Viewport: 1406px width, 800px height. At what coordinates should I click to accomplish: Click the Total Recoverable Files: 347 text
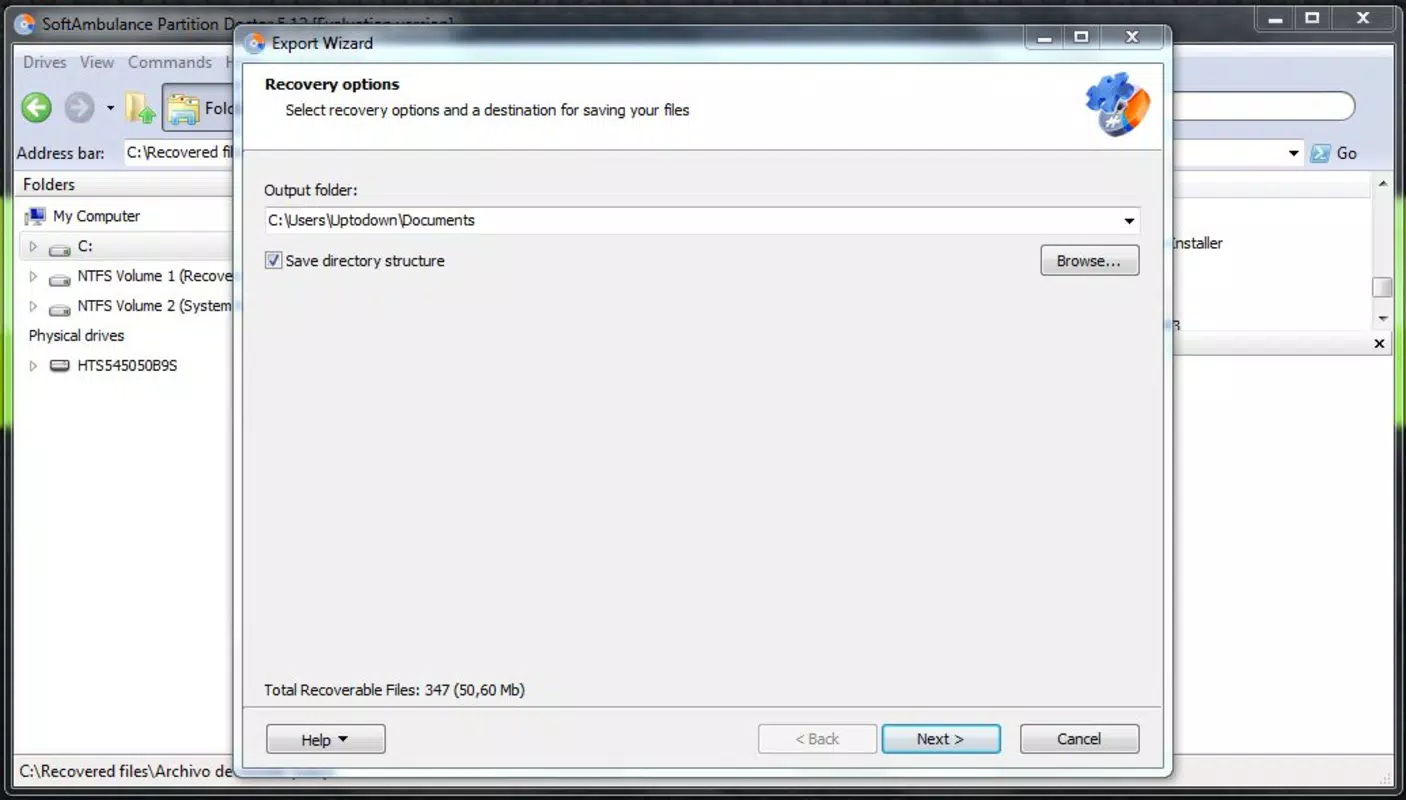coord(394,690)
